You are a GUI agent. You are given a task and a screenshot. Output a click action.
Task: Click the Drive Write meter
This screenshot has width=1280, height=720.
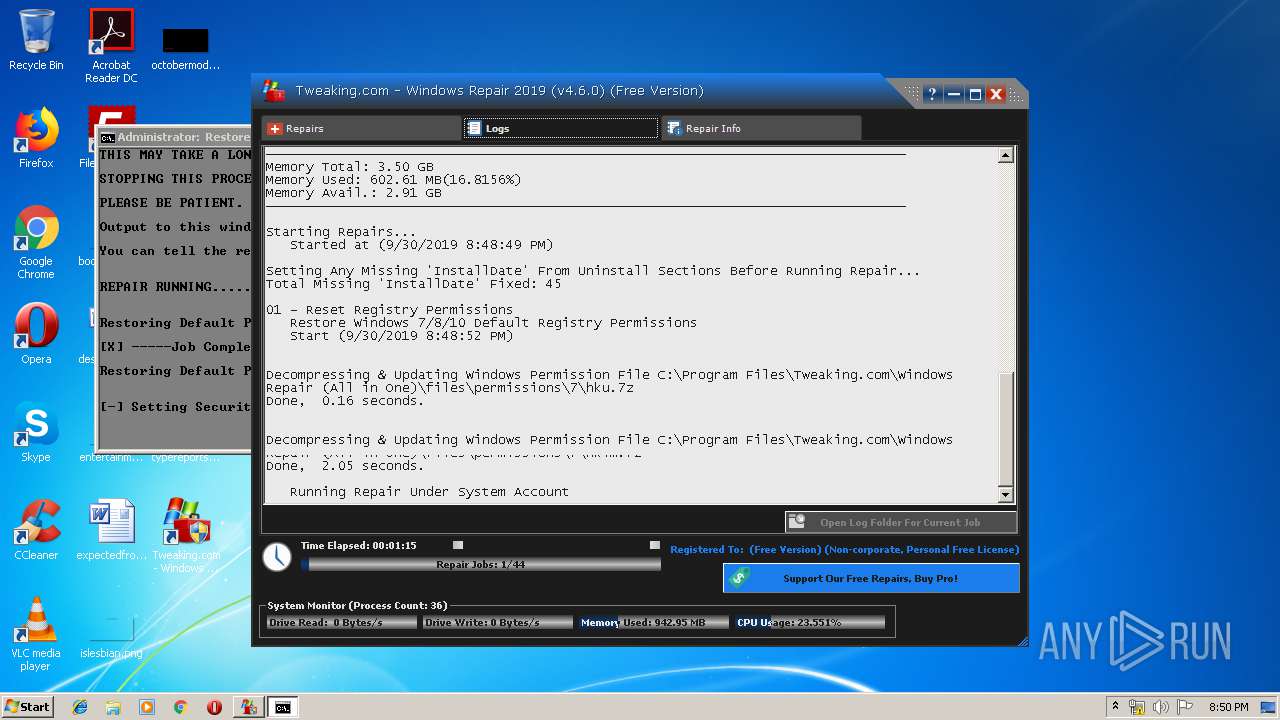[497, 622]
